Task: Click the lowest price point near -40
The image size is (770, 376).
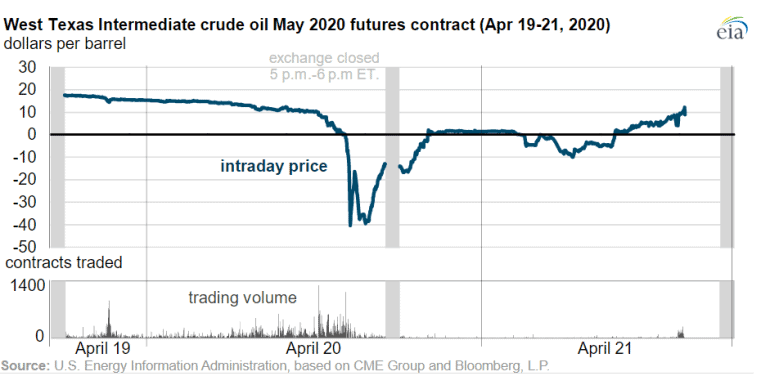Action: (x=350, y=225)
